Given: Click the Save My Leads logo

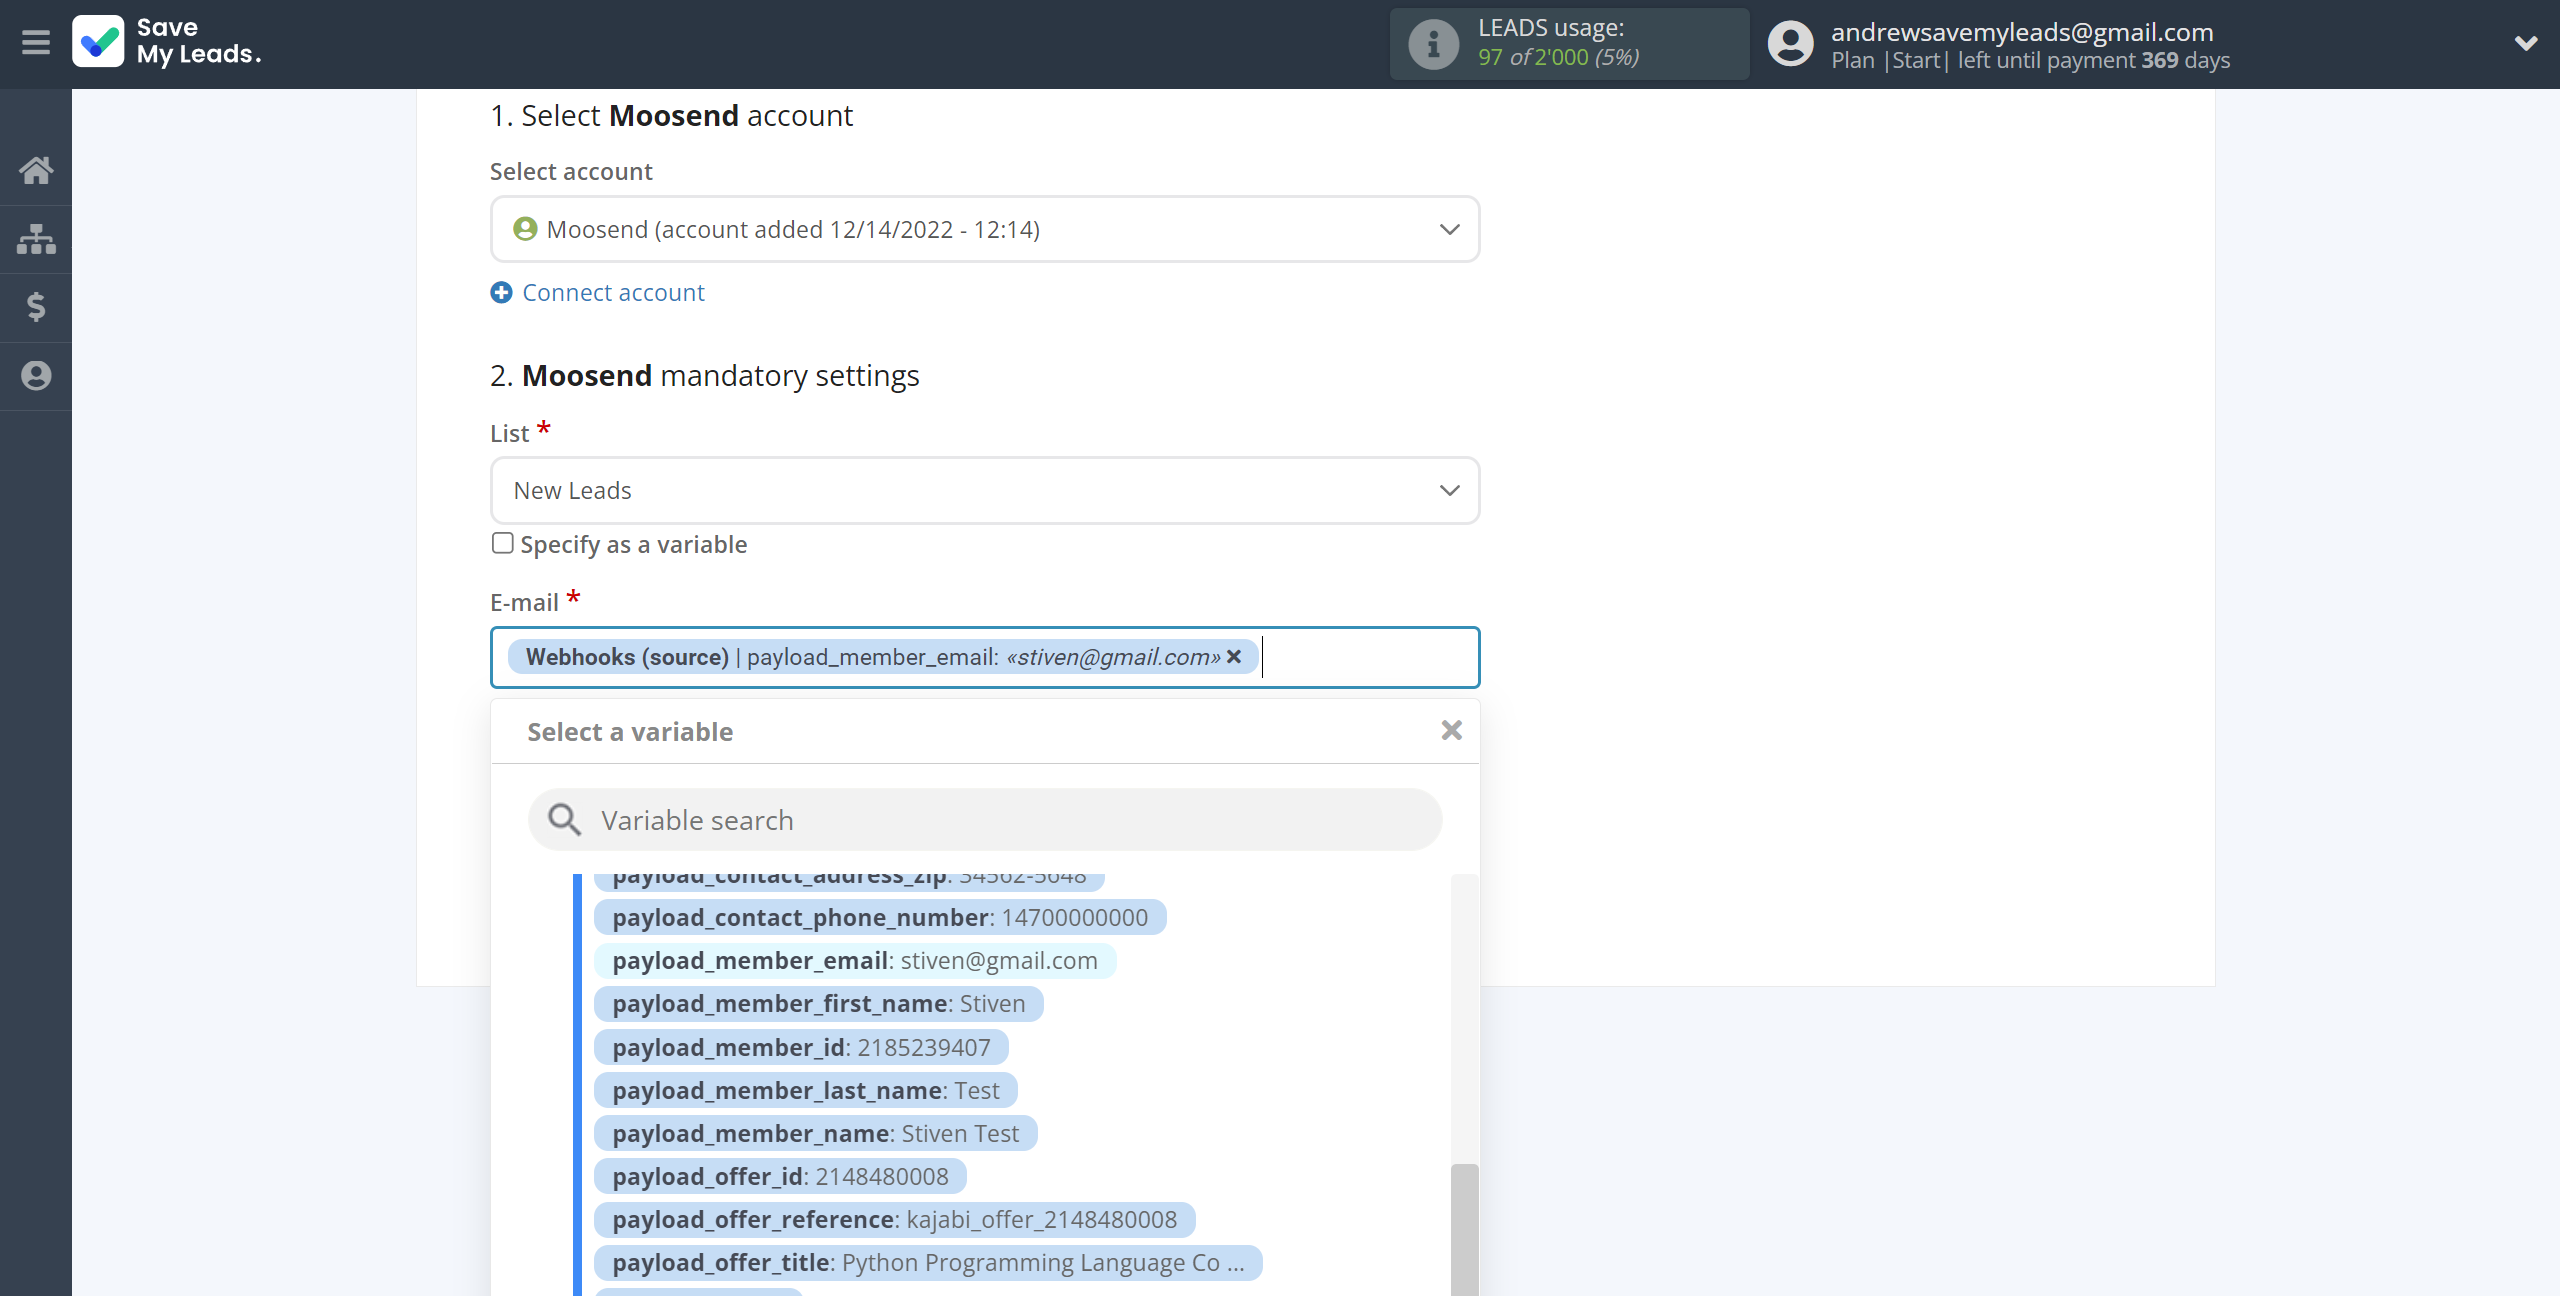Looking at the screenshot, I should pos(167,42).
